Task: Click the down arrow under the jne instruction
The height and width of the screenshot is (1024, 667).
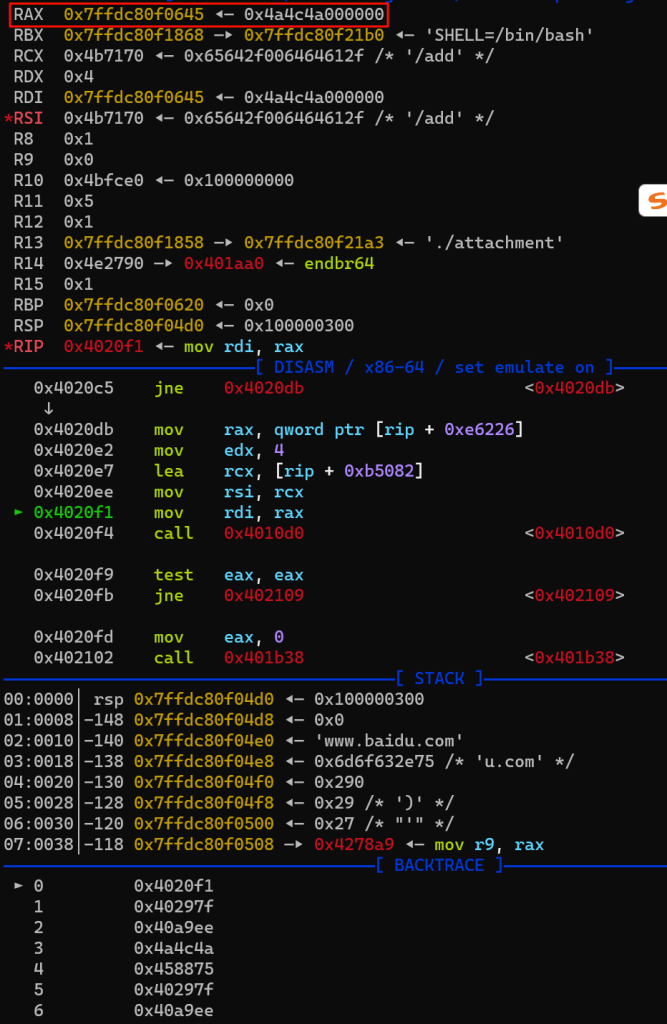Action: 48,408
